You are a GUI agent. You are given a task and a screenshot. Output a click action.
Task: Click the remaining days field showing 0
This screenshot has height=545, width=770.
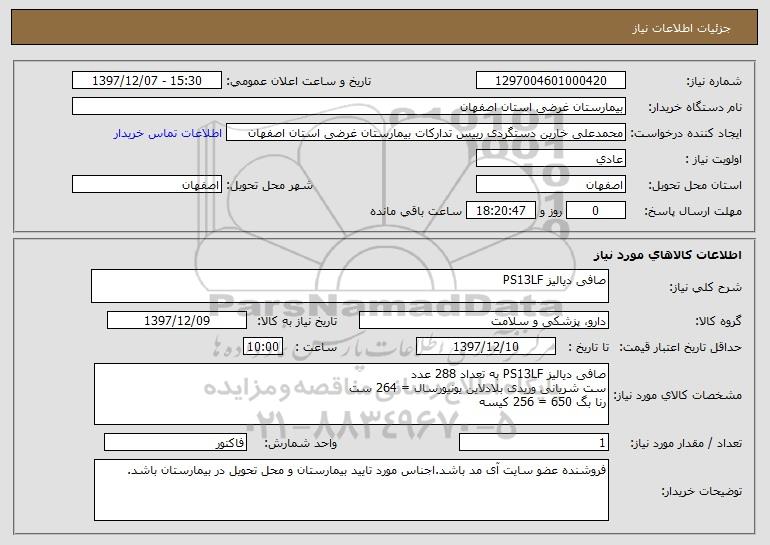(596, 211)
